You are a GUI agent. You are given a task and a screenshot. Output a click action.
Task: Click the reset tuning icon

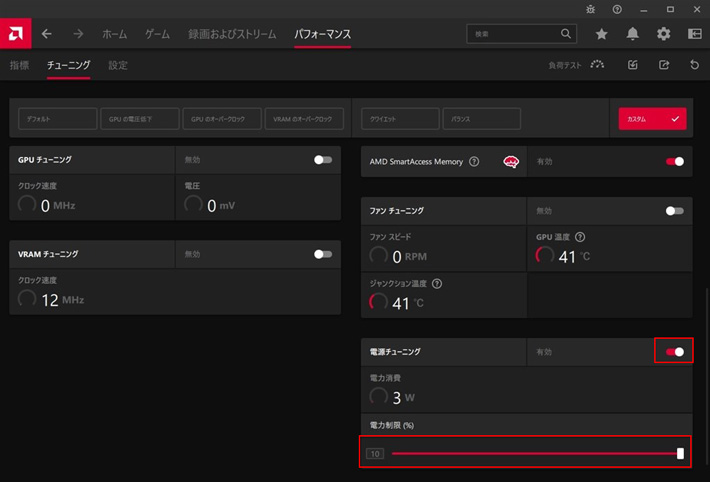point(695,65)
